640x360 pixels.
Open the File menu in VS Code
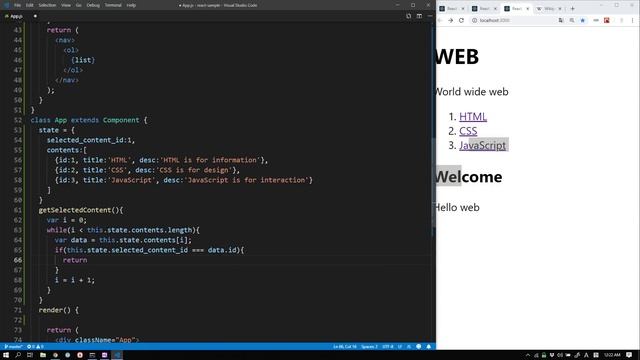(17, 5)
